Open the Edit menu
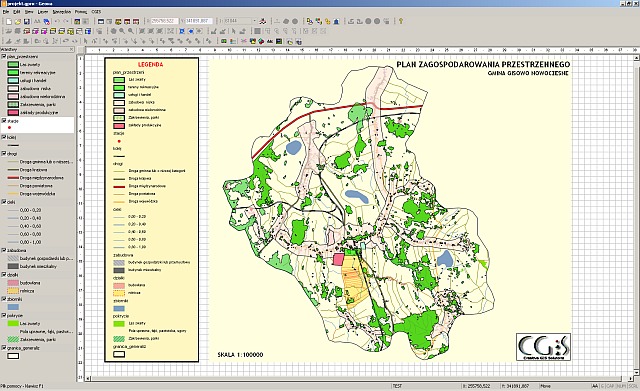The width and height of the screenshot is (640, 391). coord(17,12)
